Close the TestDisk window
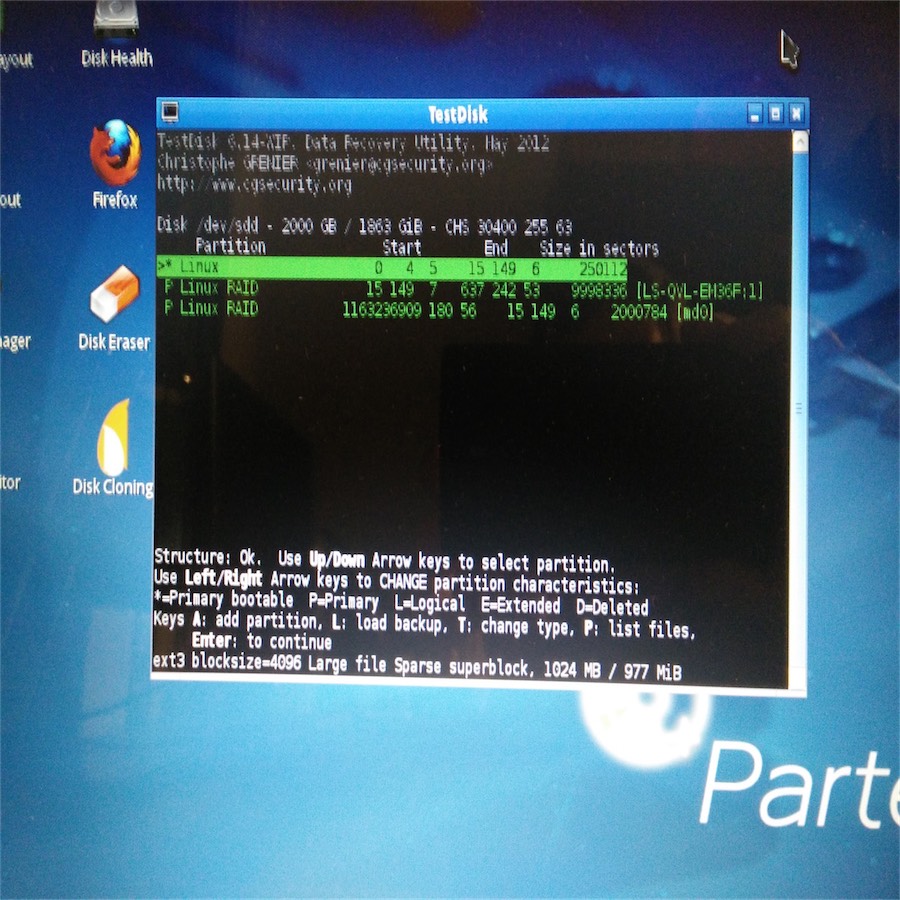The width and height of the screenshot is (900, 900). point(796,113)
